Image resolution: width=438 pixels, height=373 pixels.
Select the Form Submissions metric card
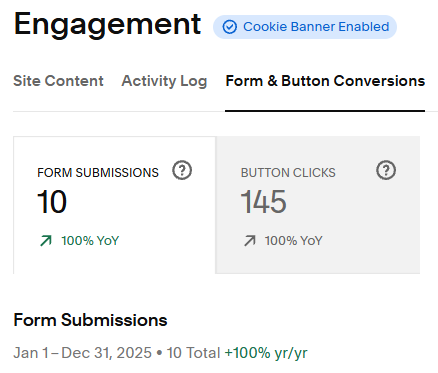click(114, 205)
